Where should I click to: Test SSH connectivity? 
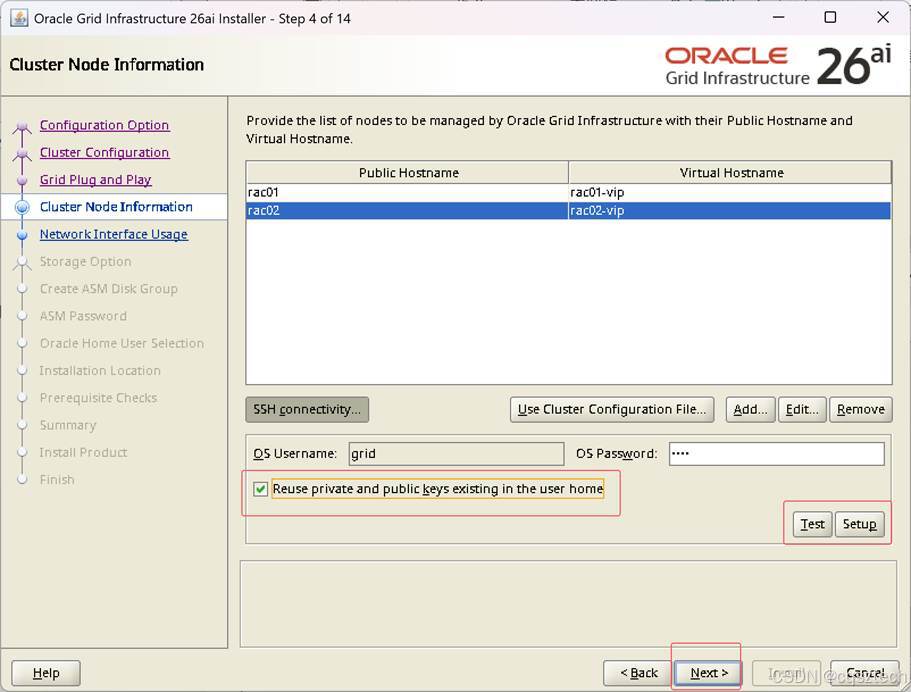(x=812, y=524)
